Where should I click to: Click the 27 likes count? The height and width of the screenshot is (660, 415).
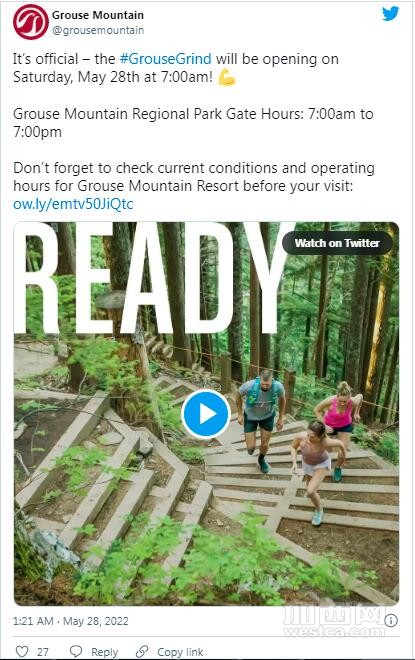coord(43,652)
